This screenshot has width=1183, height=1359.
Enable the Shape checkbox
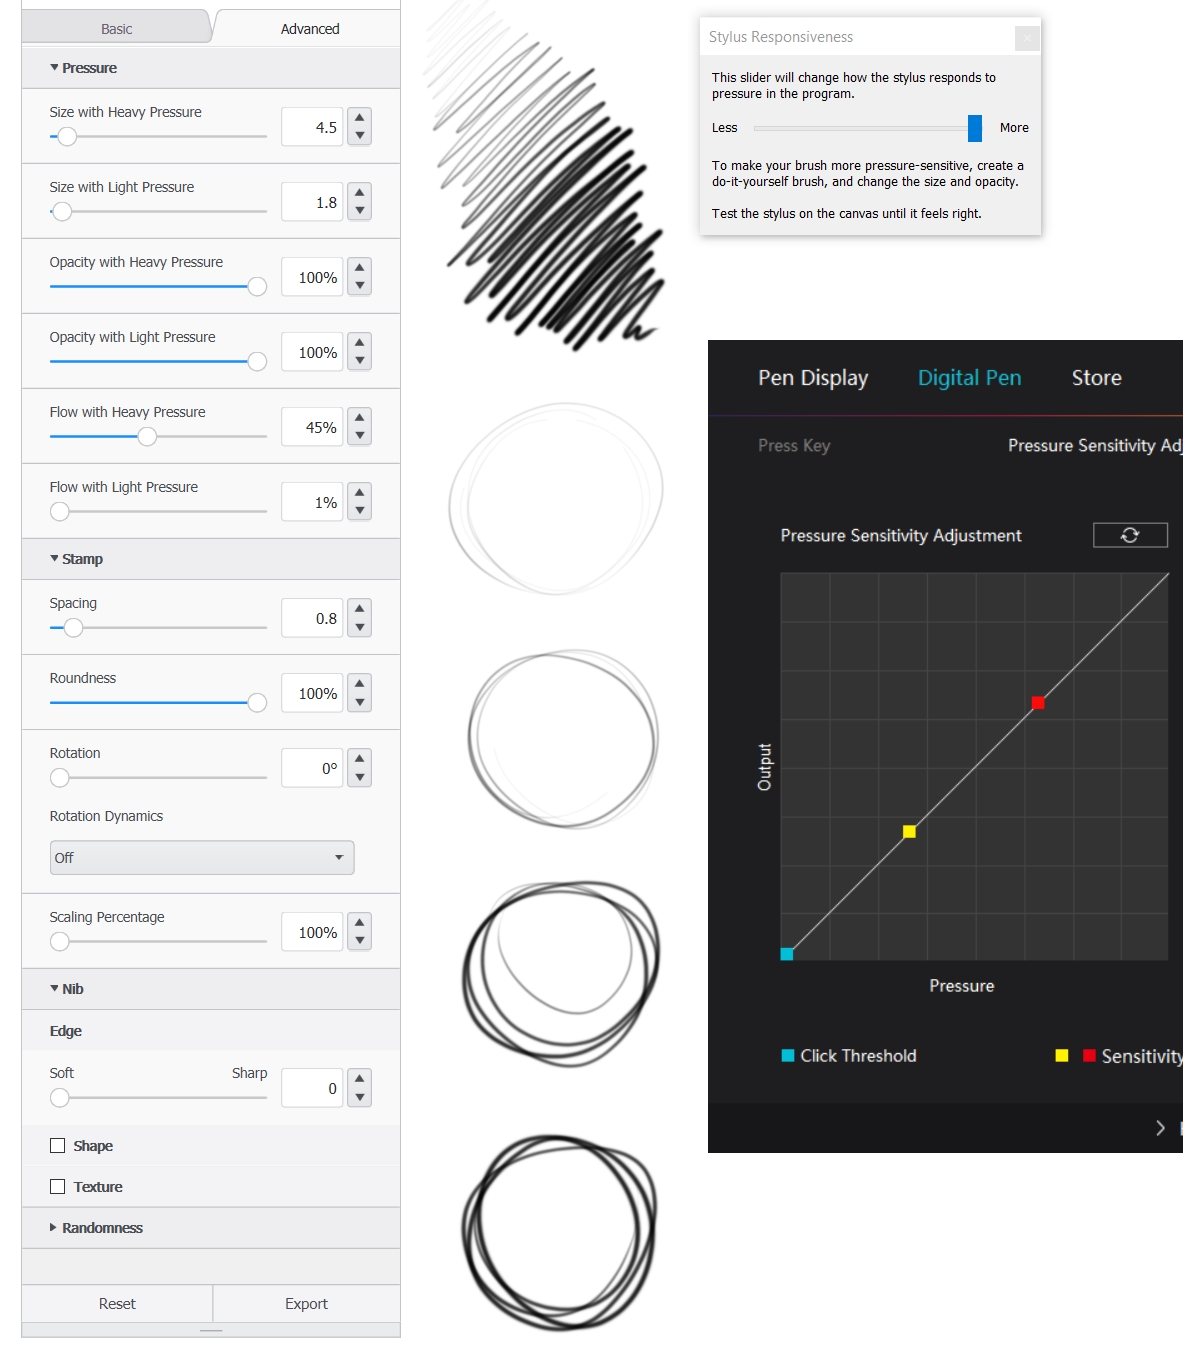click(x=58, y=1146)
